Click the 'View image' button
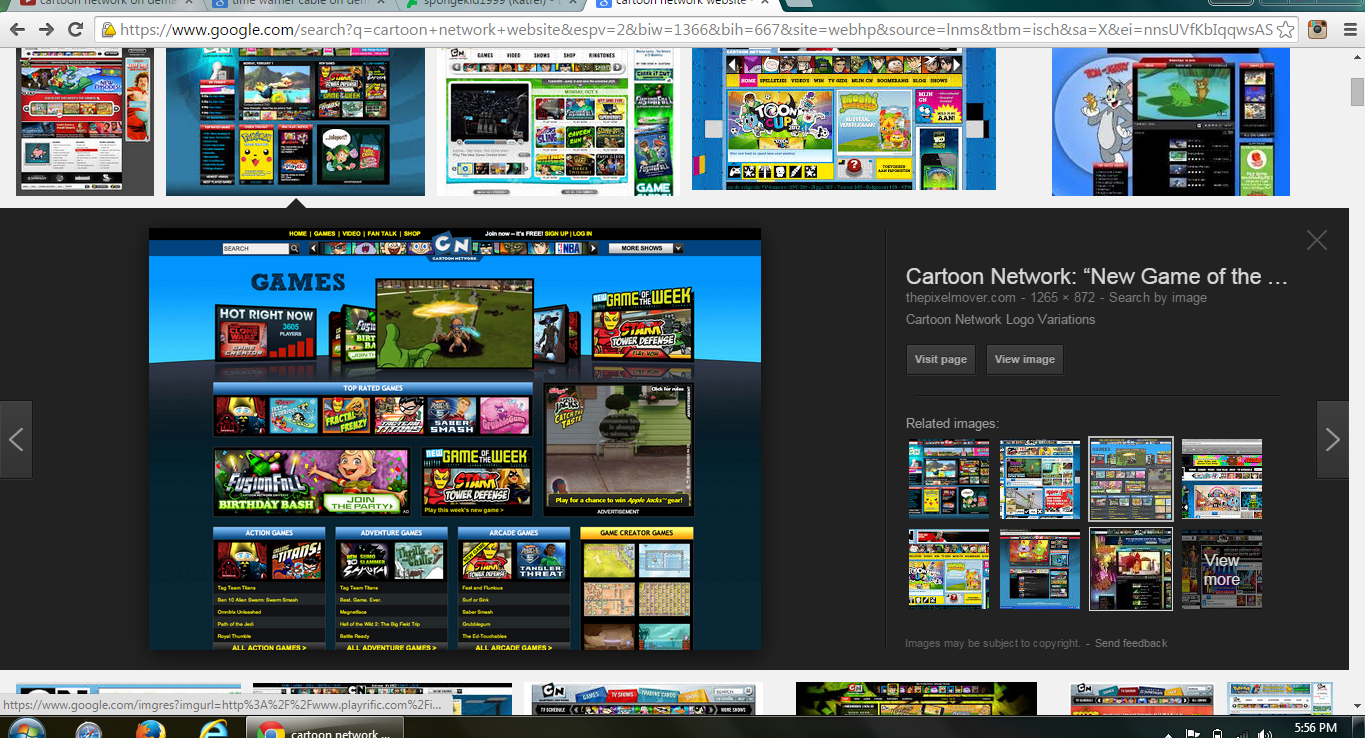Screen dimensions: 1365x738 (1024, 359)
